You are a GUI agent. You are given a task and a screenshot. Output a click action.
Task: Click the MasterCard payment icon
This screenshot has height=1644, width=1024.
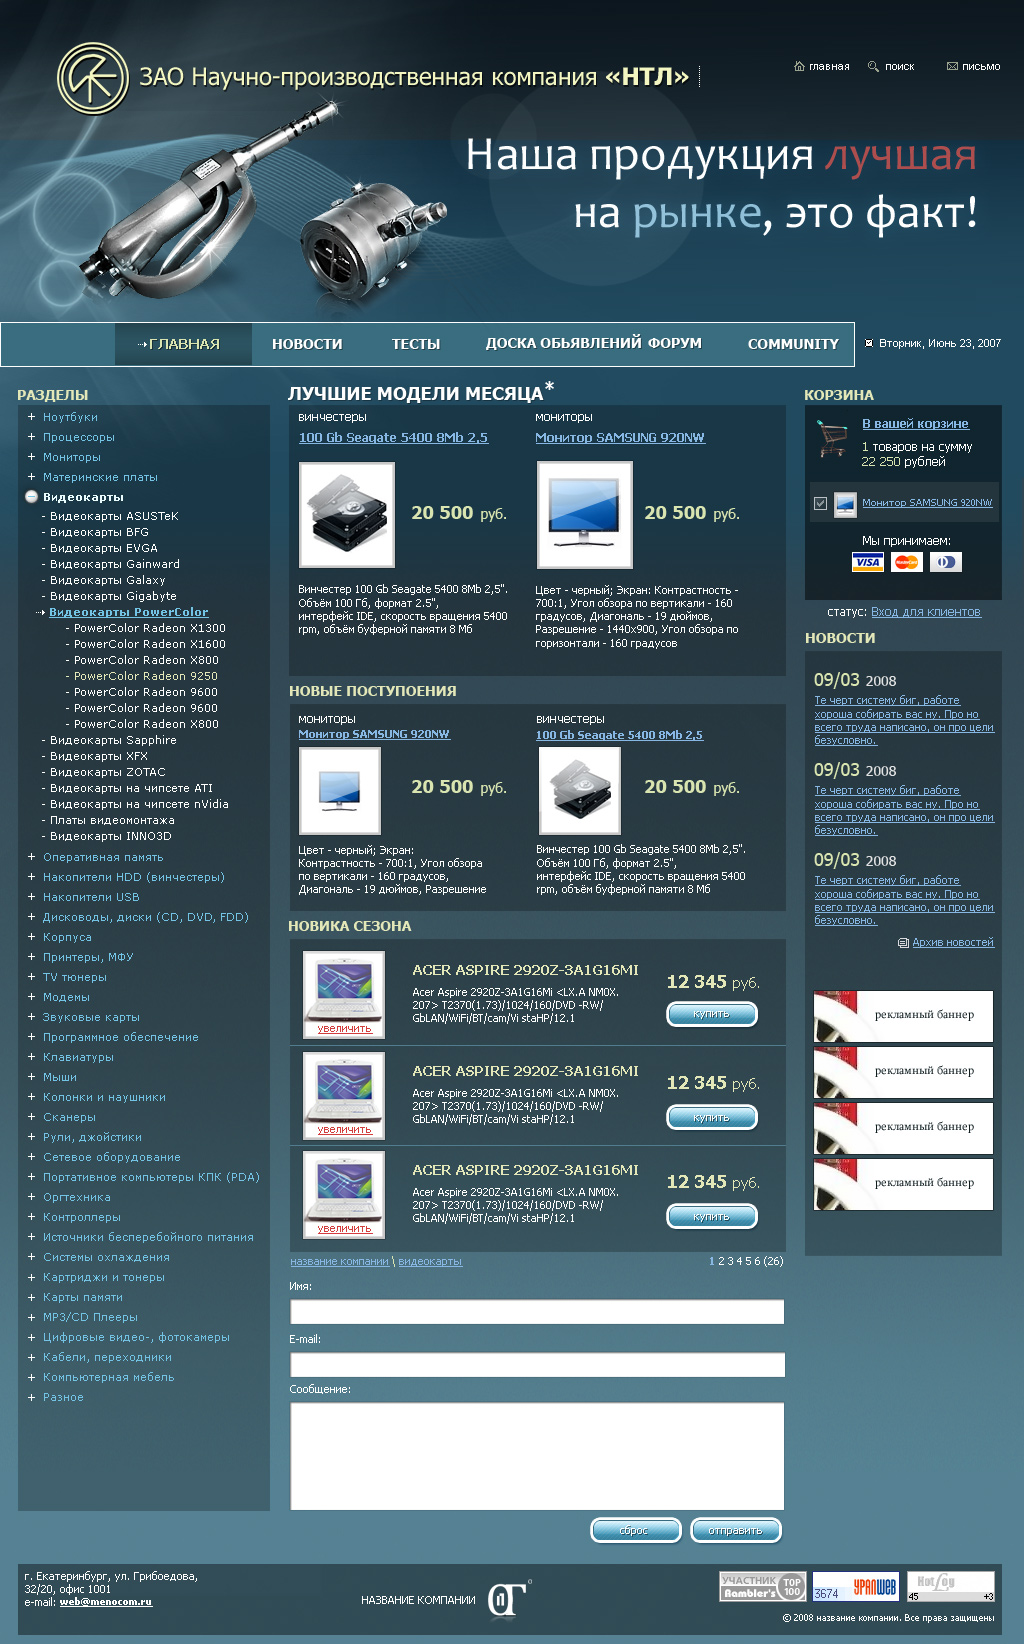907,562
